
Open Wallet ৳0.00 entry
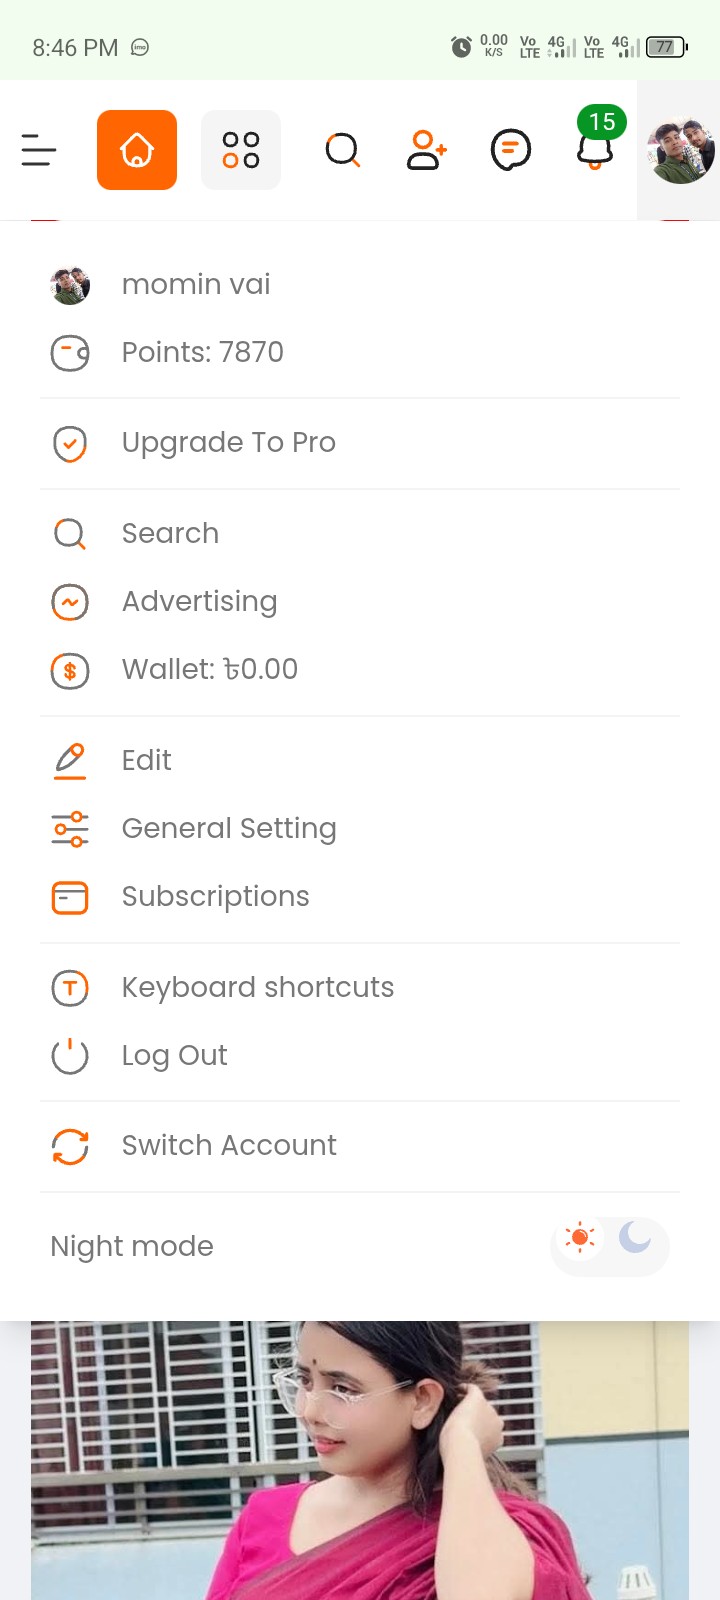(209, 670)
